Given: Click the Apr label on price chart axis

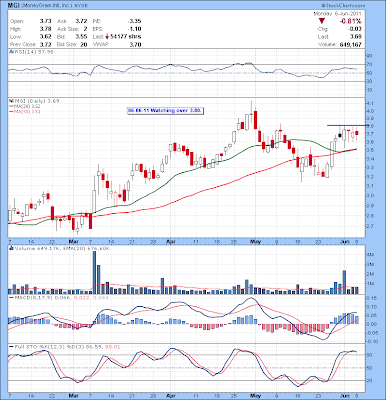Looking at the screenshot, I should (x=171, y=241).
